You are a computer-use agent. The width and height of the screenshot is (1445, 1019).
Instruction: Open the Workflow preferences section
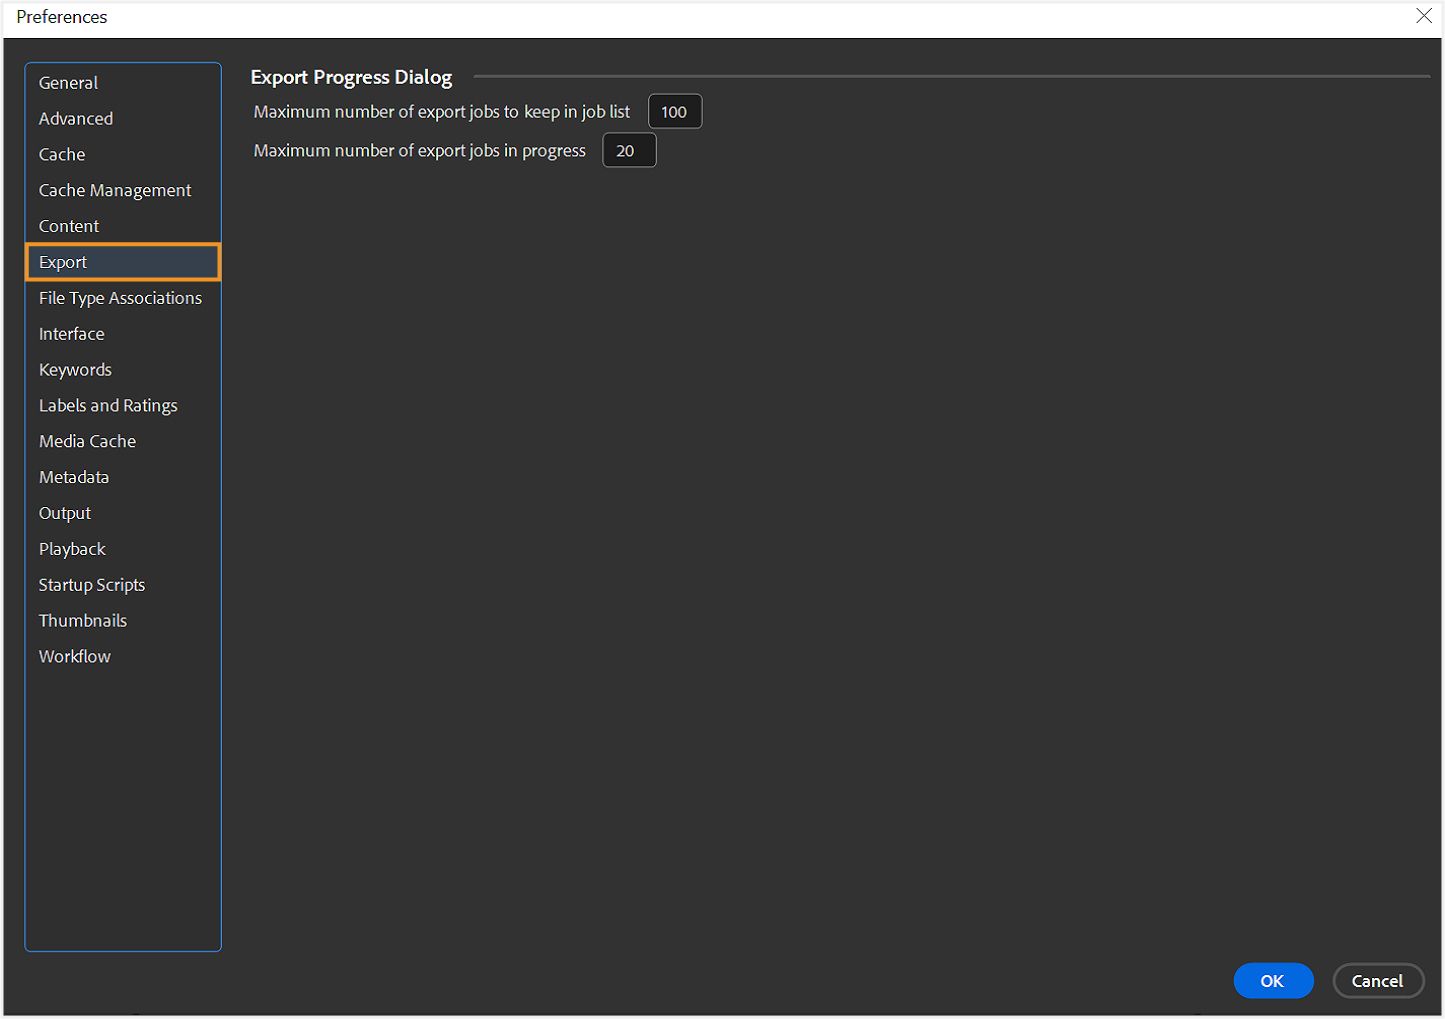tap(74, 656)
